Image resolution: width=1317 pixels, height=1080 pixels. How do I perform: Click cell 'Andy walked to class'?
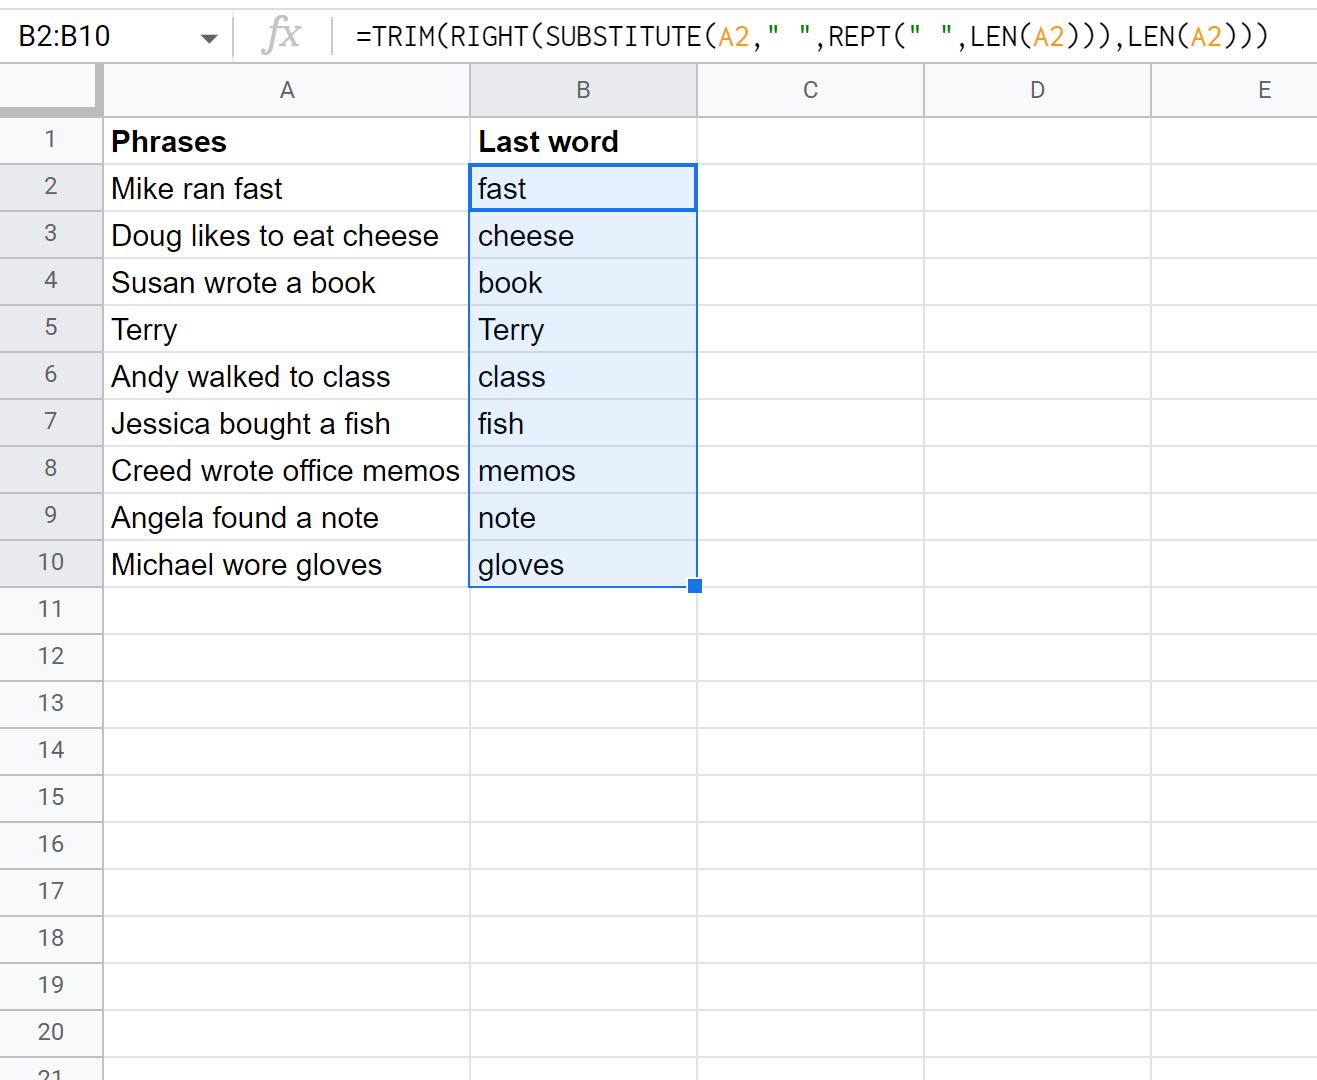[x=287, y=376]
